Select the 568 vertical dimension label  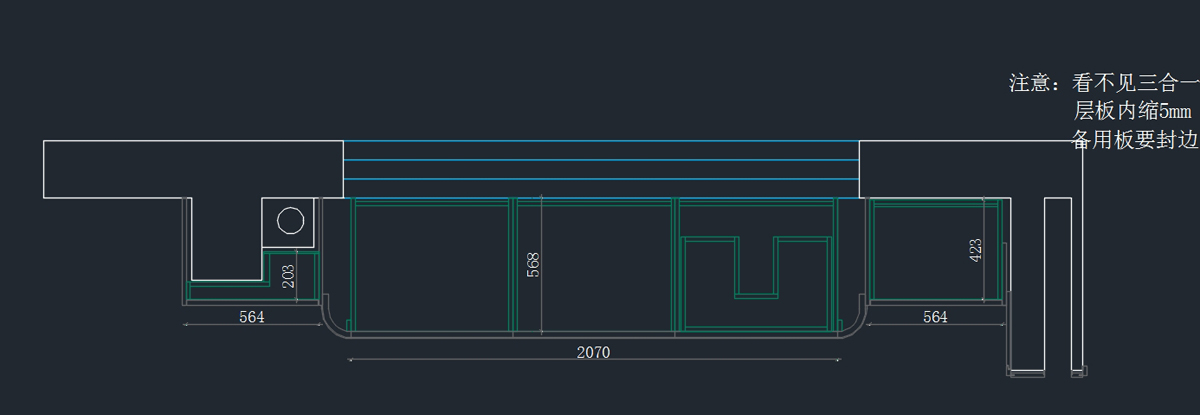point(534,265)
